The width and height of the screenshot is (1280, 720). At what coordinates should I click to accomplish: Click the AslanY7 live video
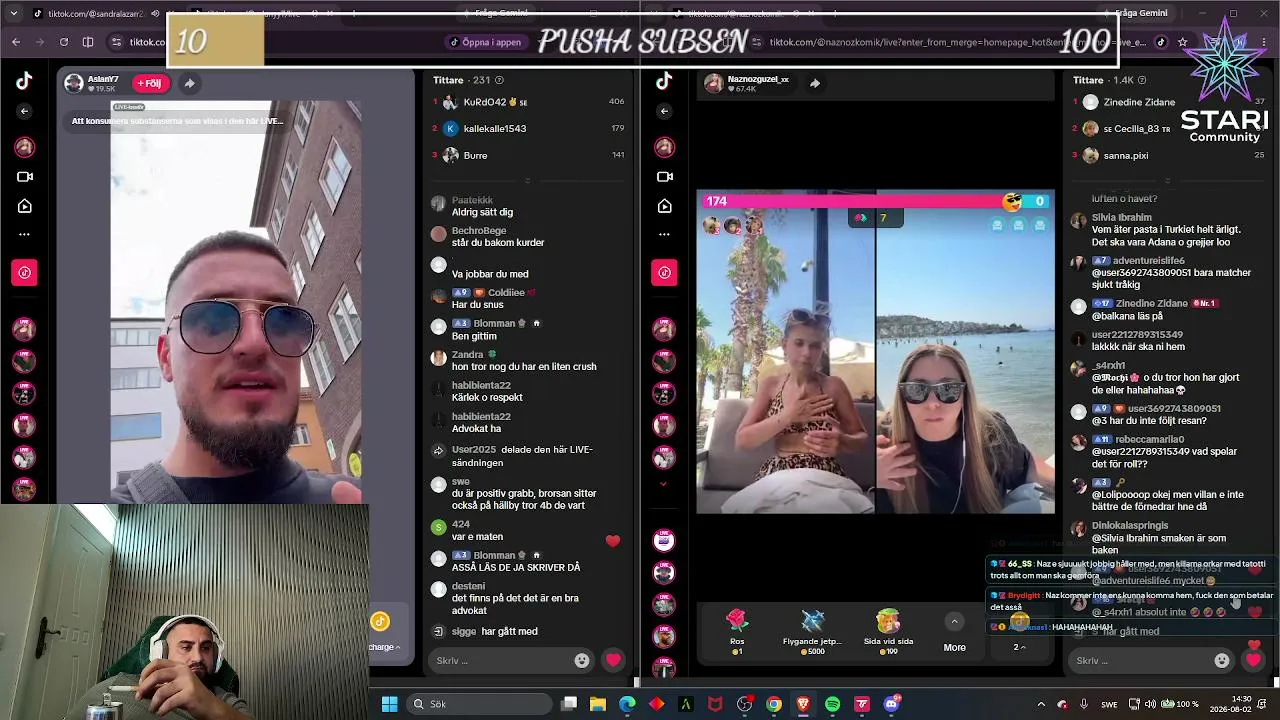coord(236,302)
